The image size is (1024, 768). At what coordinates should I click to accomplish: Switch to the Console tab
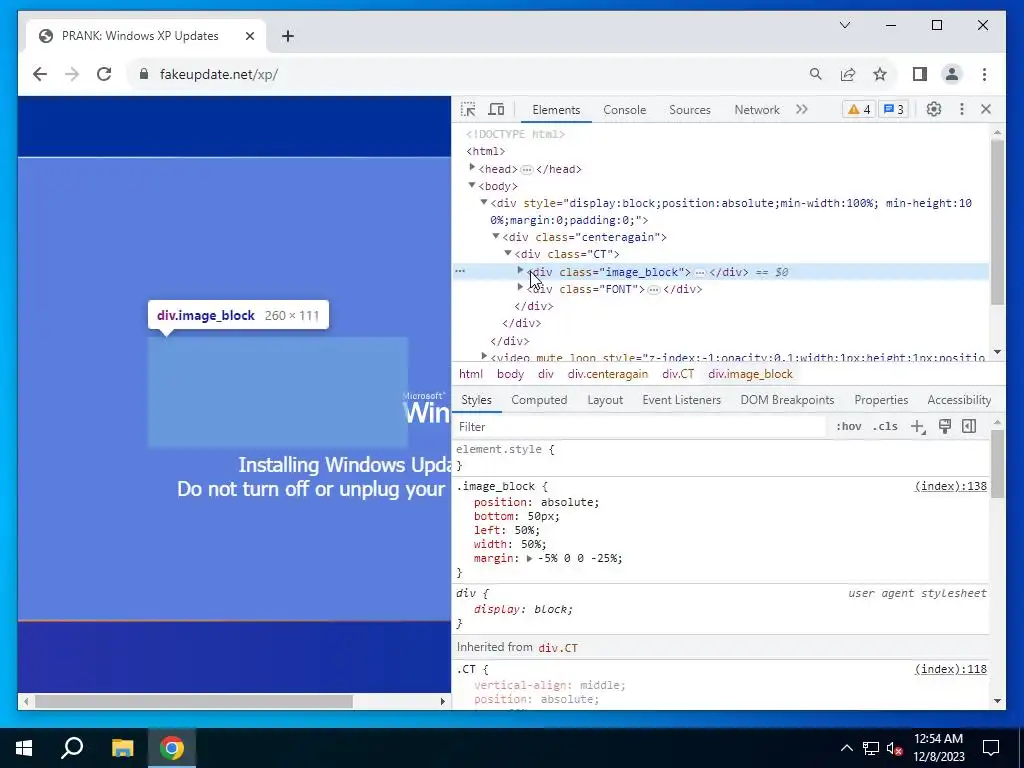624,110
